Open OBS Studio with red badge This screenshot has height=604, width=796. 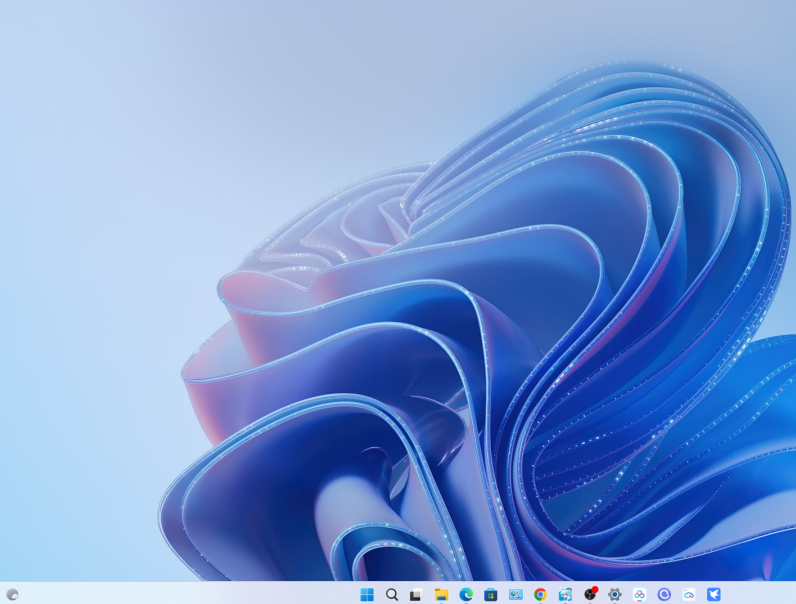590,594
